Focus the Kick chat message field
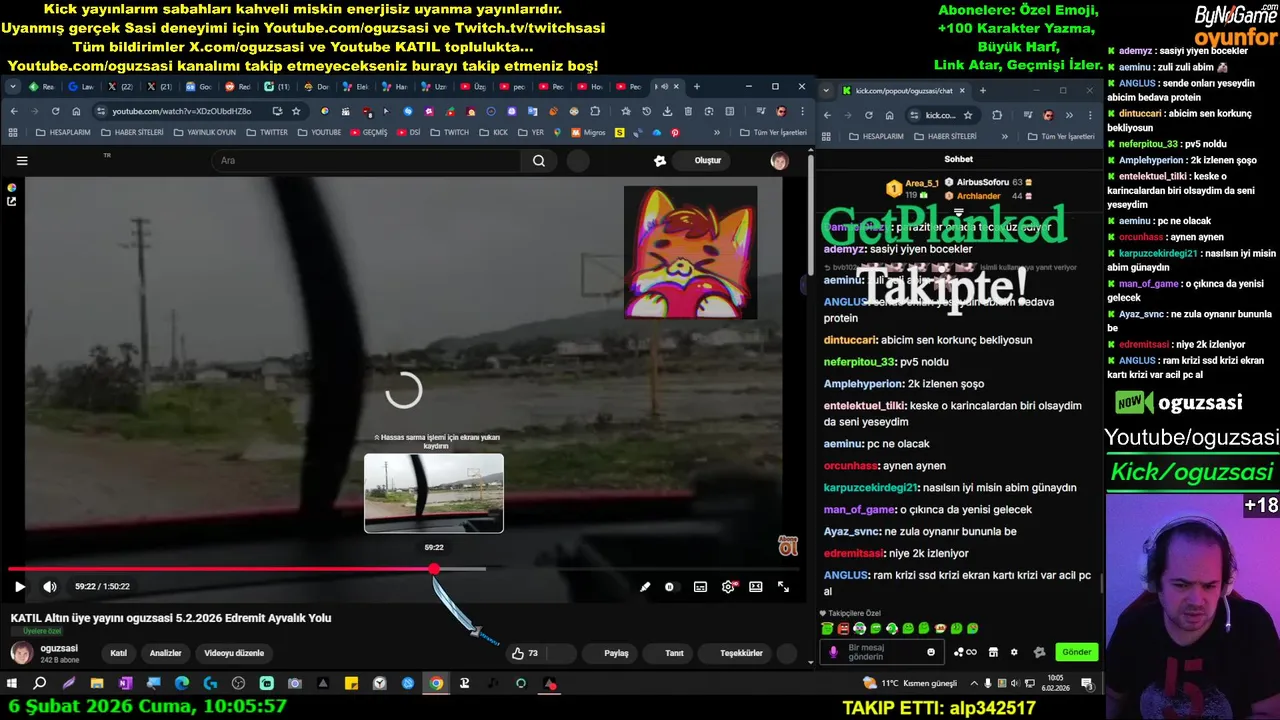 [880, 652]
